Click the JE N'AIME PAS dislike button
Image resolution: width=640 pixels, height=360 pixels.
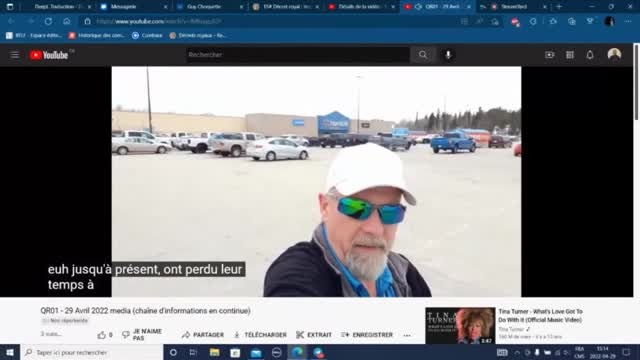[142, 335]
